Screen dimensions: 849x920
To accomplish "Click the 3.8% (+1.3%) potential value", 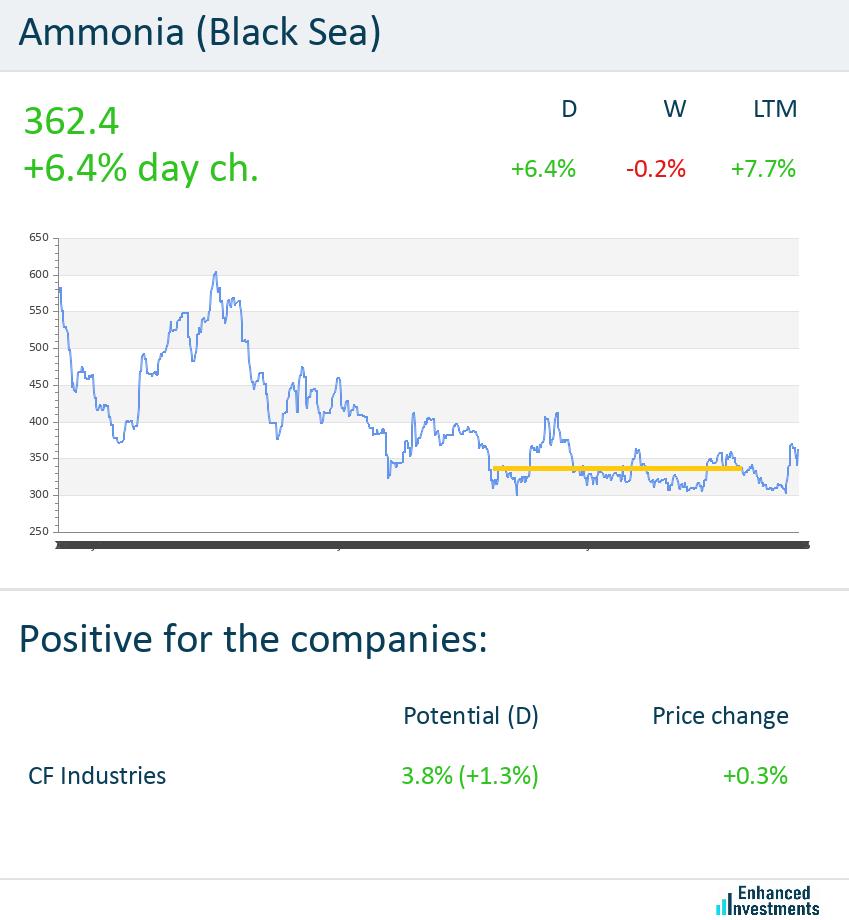I will pos(470,775).
